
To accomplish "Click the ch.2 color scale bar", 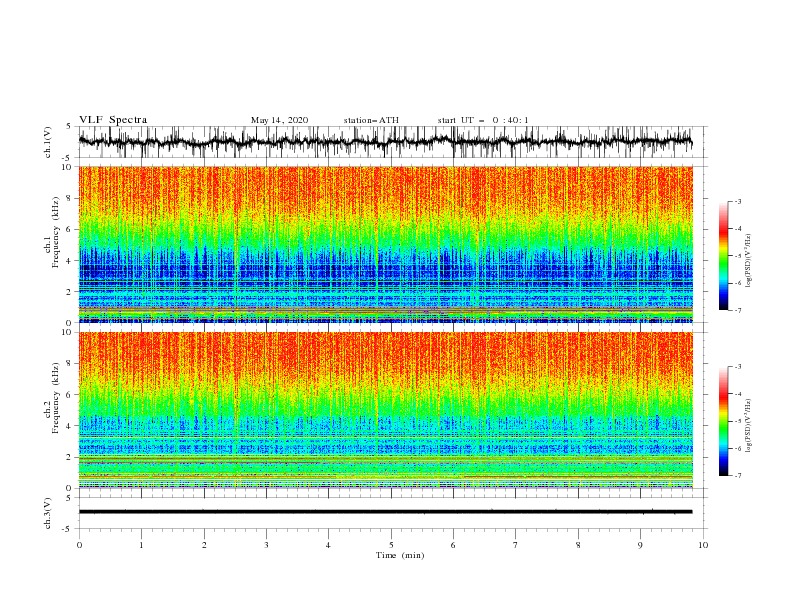I will click(723, 421).
